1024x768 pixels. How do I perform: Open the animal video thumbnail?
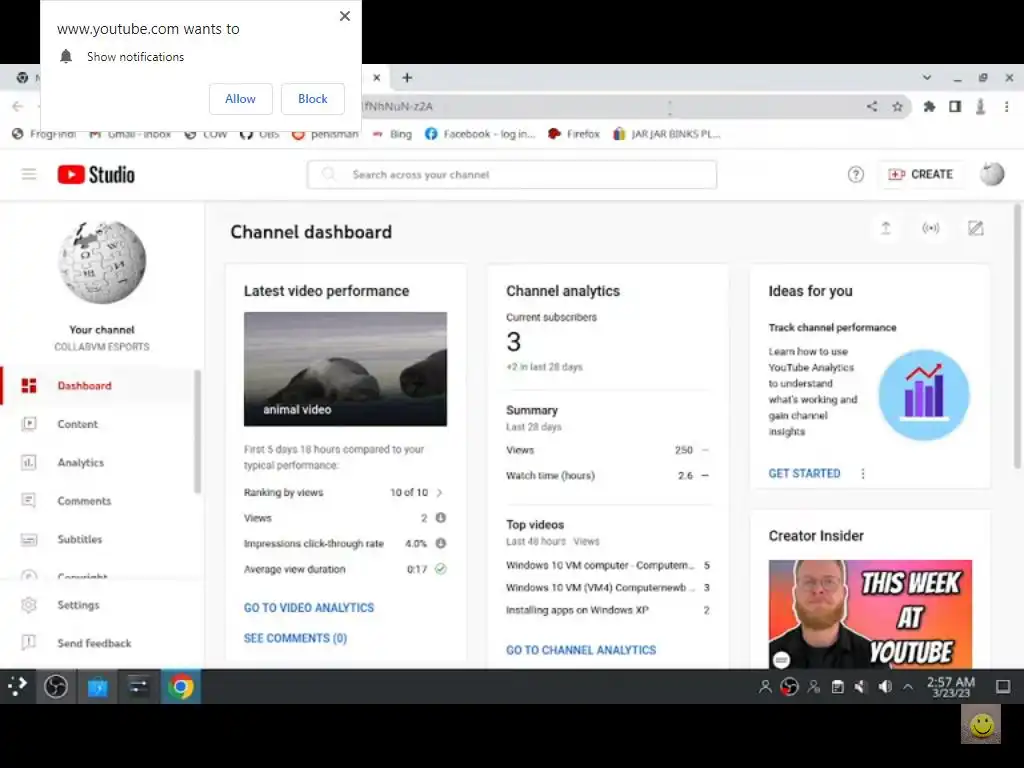pos(345,369)
